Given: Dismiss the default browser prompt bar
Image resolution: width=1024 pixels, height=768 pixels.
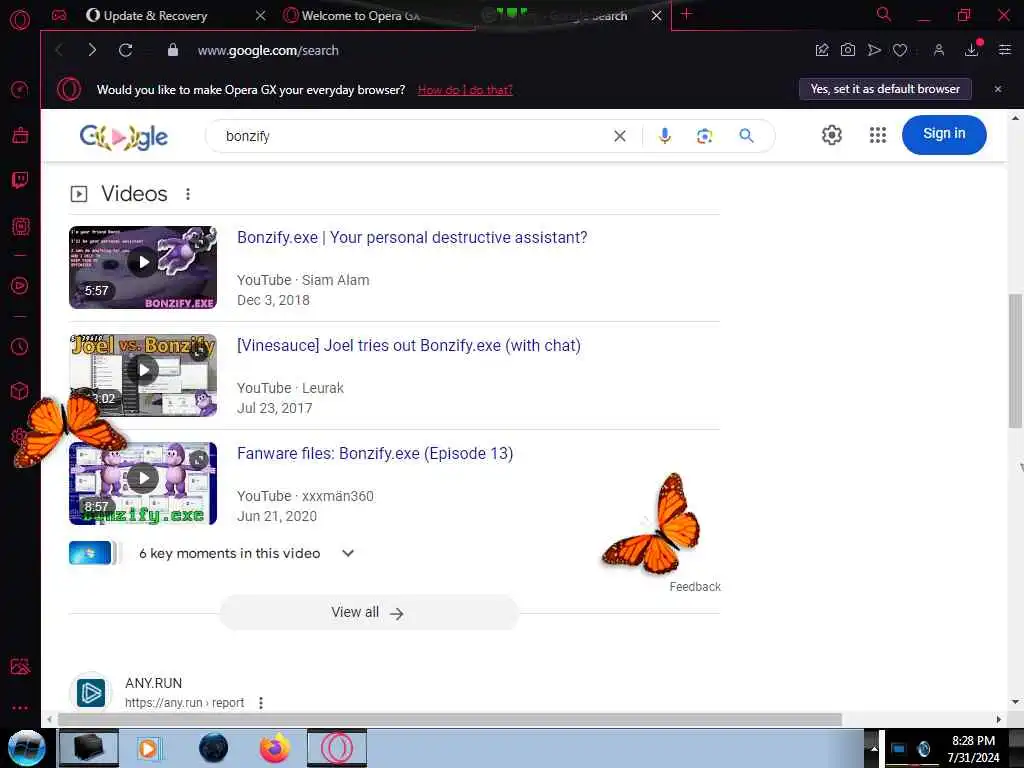Looking at the screenshot, I should [x=998, y=89].
